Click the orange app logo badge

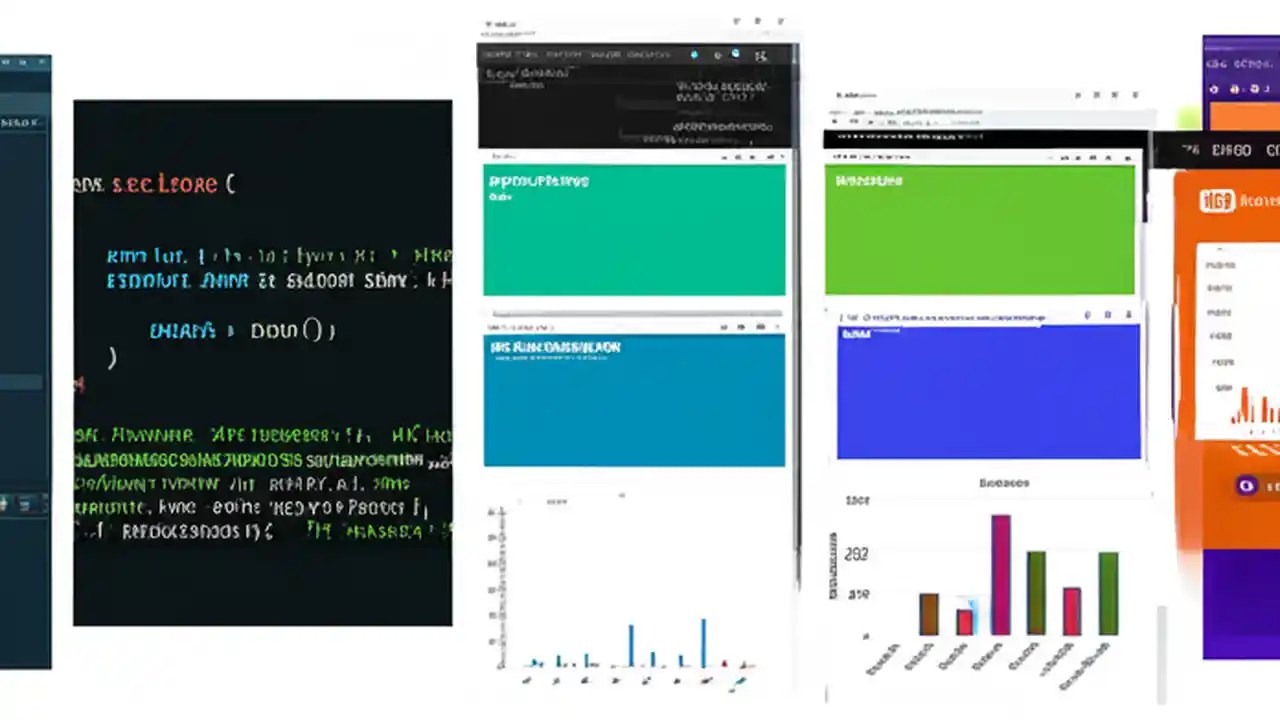(1217, 201)
